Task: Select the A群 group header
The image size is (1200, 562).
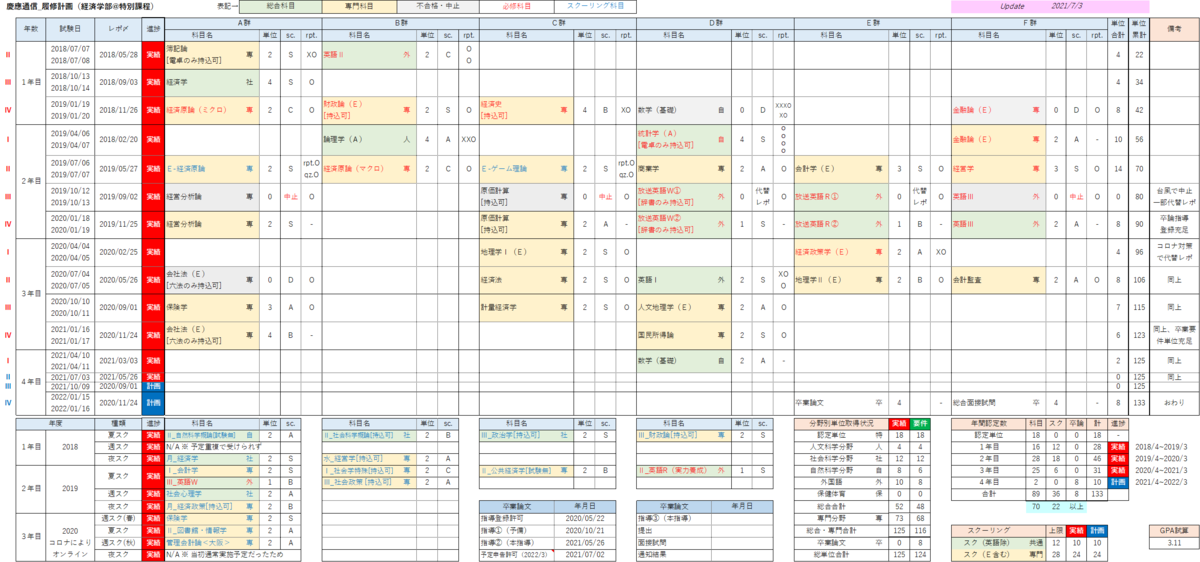Action: pyautogui.click(x=242, y=21)
